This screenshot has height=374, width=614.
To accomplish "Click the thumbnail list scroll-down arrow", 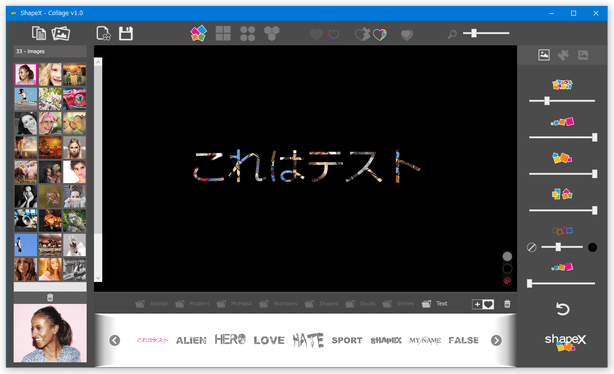I will point(98,278).
